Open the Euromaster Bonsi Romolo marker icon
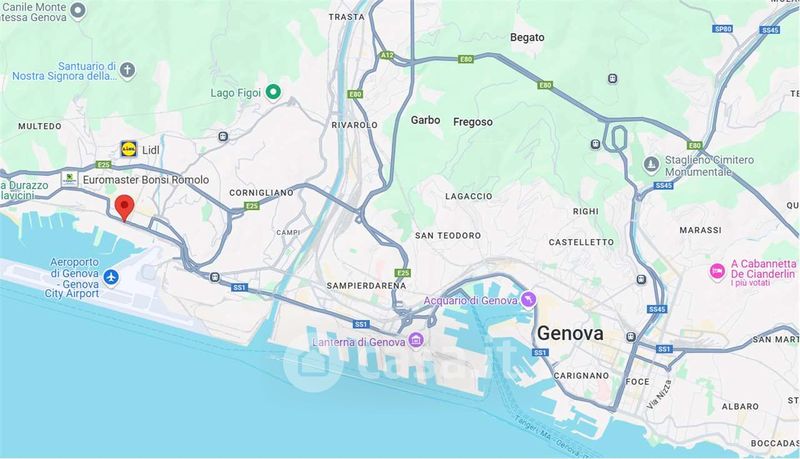Screen dimensions: 800x459 coord(69,179)
